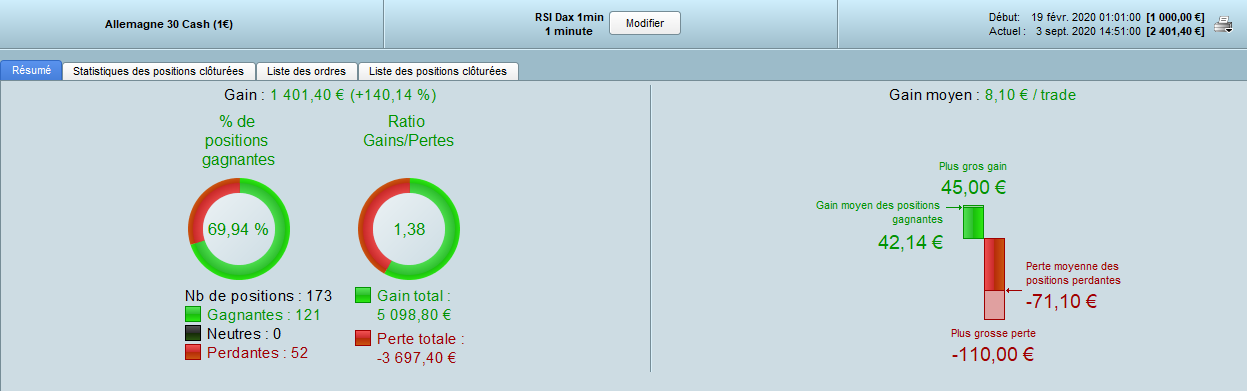
Task: Open Liste des positions clôturées tab
Action: [x=438, y=71]
